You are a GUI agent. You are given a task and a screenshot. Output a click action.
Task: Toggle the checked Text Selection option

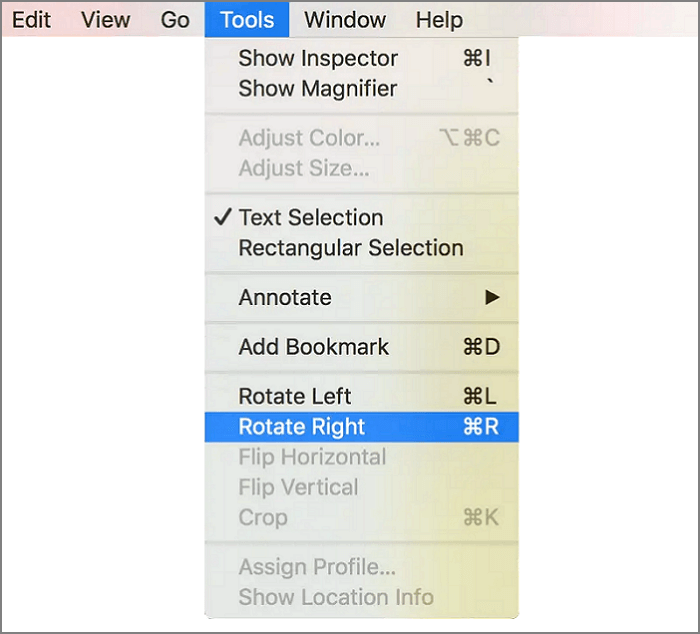[310, 217]
